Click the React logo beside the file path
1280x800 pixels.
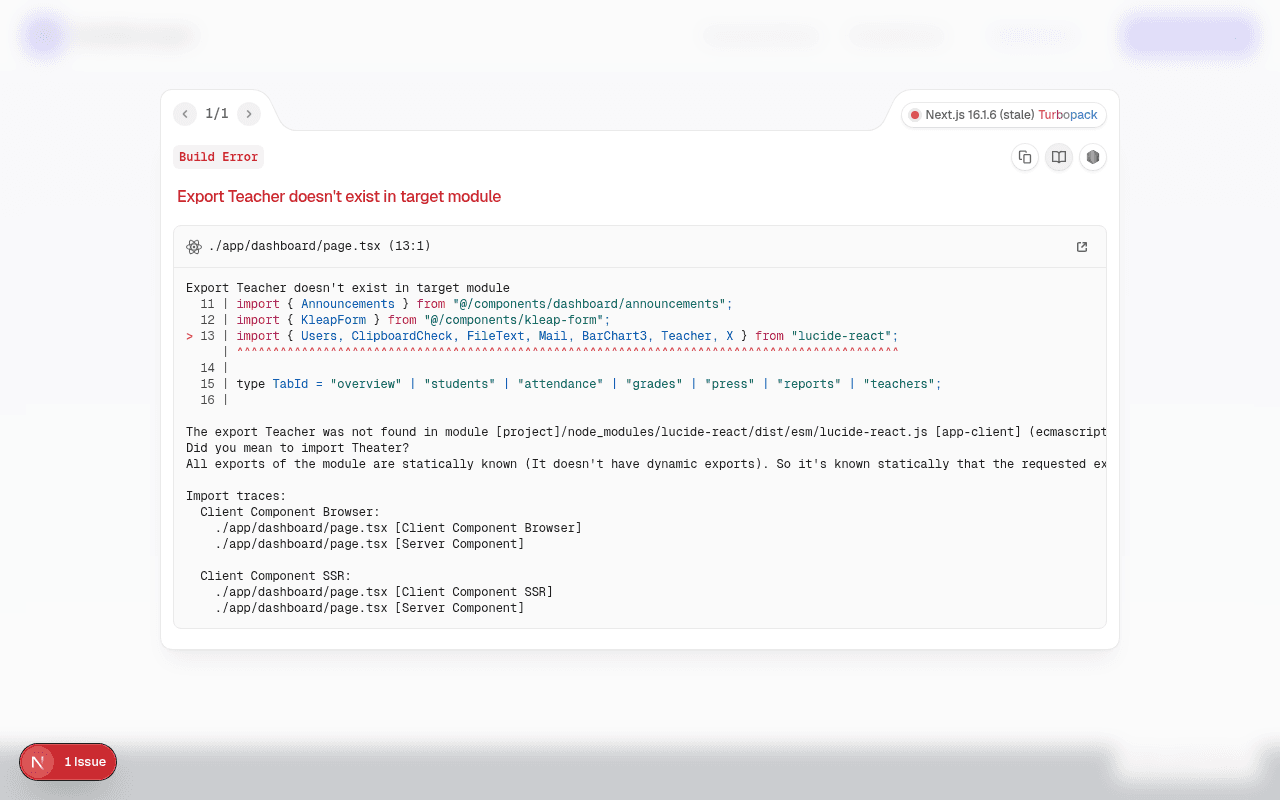coord(194,247)
